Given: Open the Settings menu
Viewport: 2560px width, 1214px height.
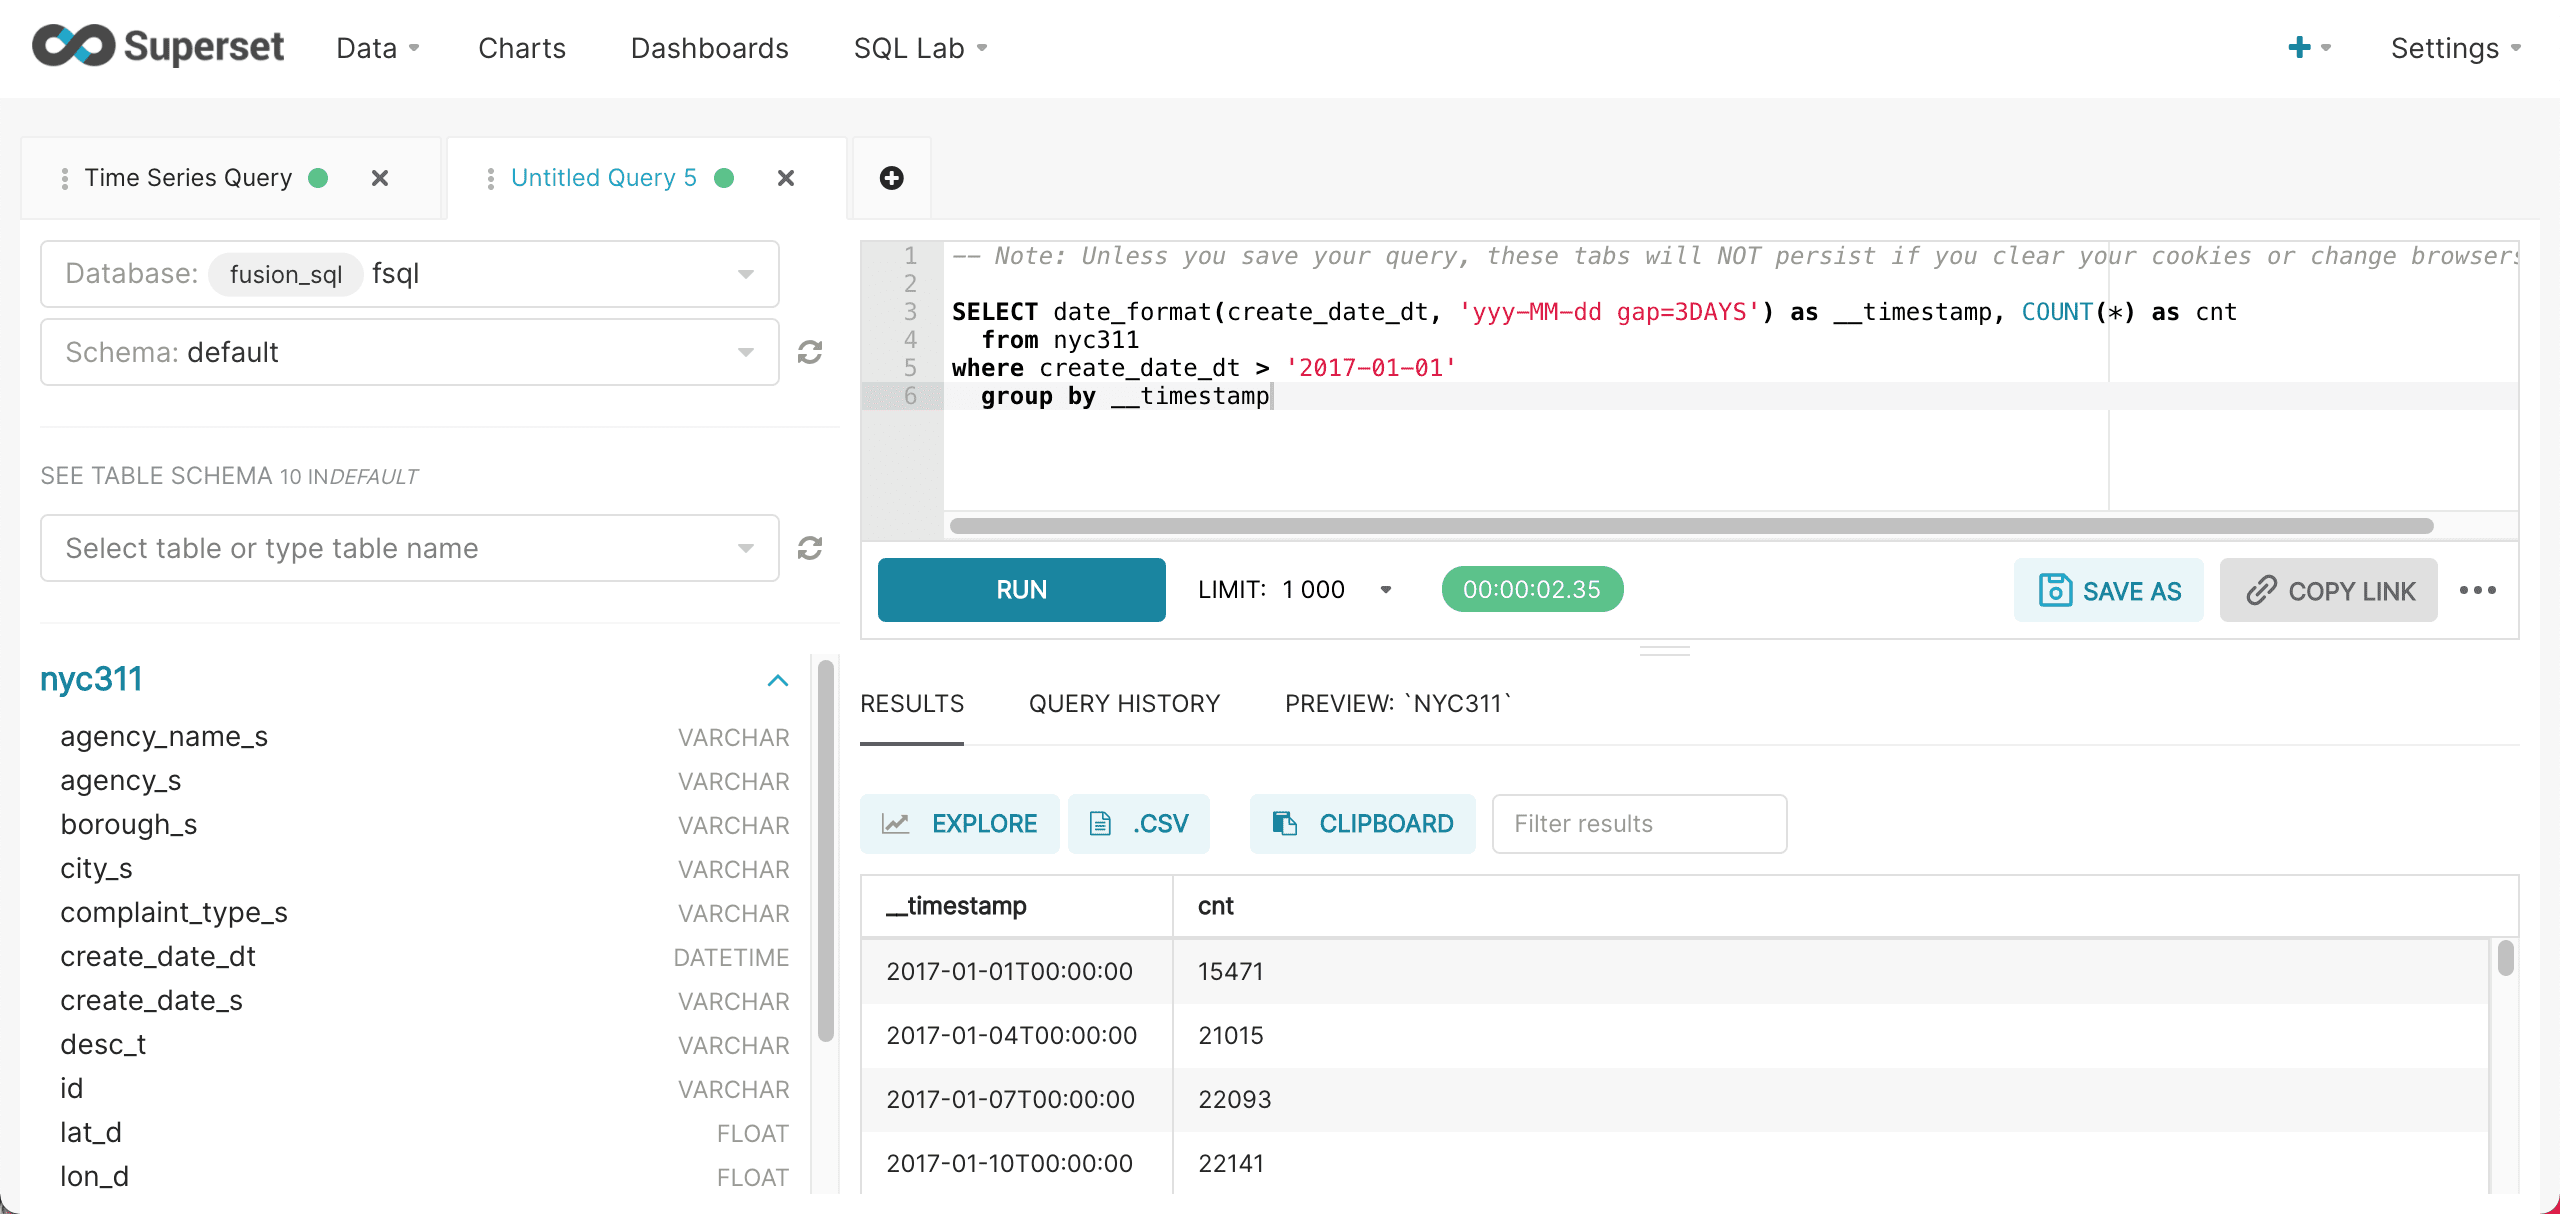Looking at the screenshot, I should pyautogui.click(x=2456, y=48).
